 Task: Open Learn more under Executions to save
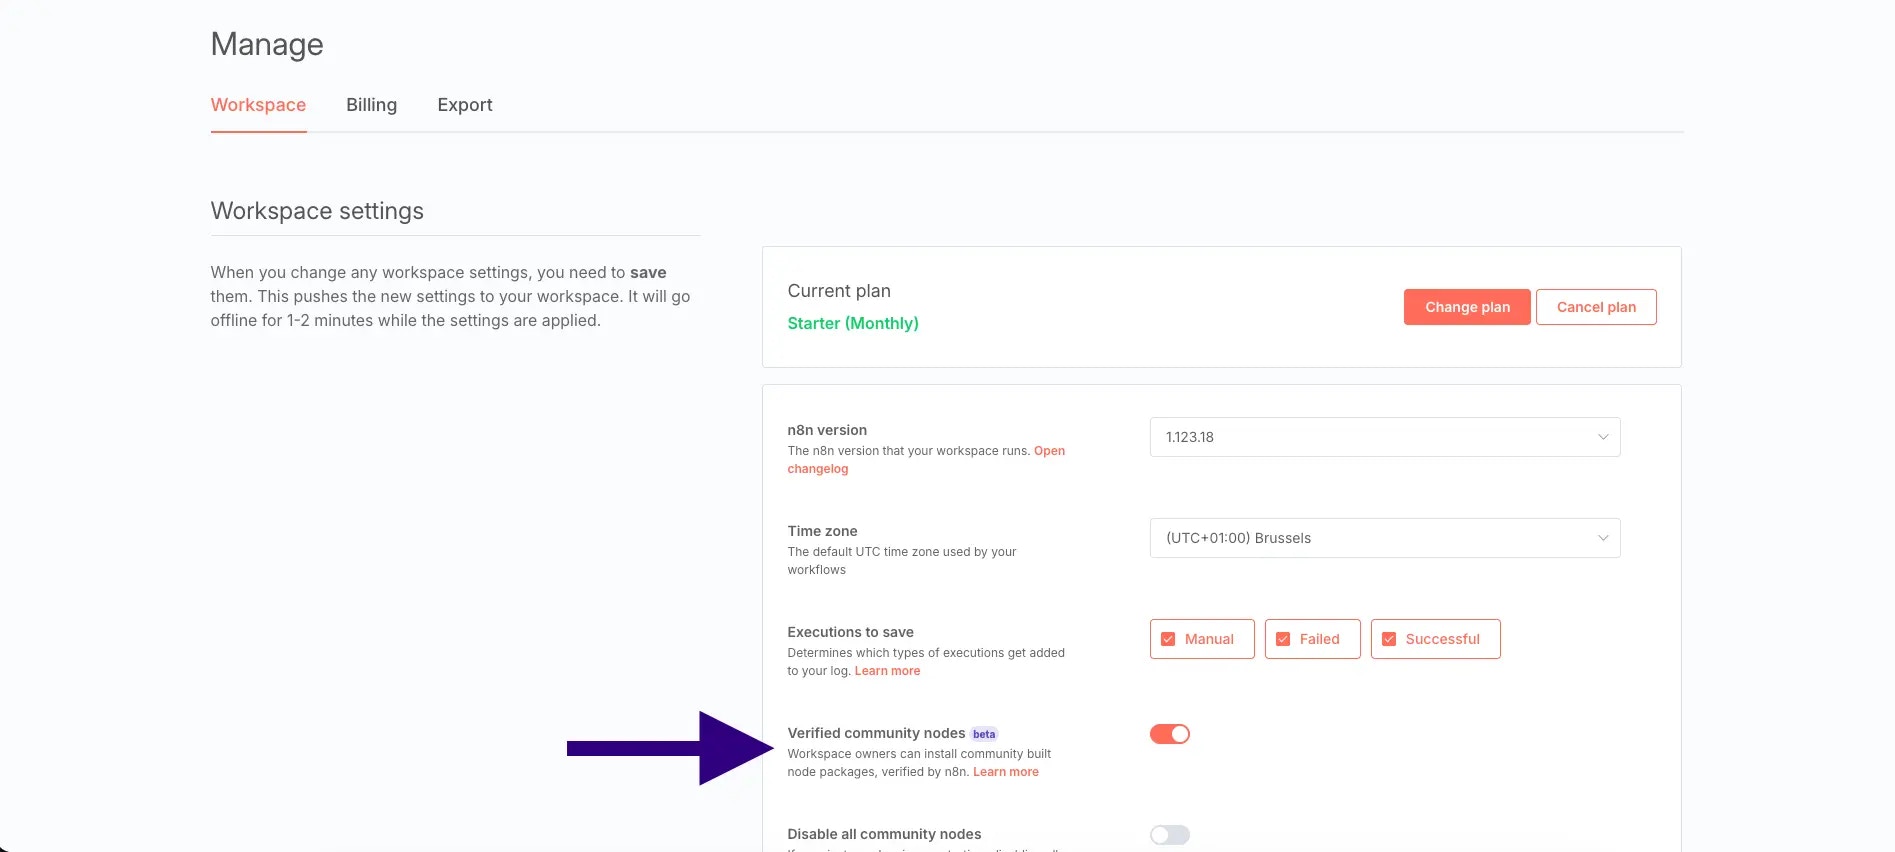887,671
